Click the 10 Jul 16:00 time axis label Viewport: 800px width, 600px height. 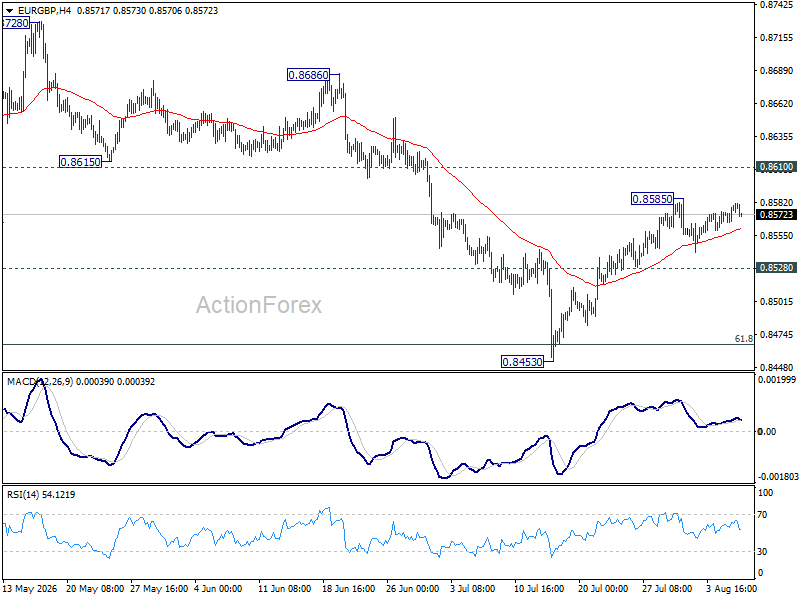(539, 588)
